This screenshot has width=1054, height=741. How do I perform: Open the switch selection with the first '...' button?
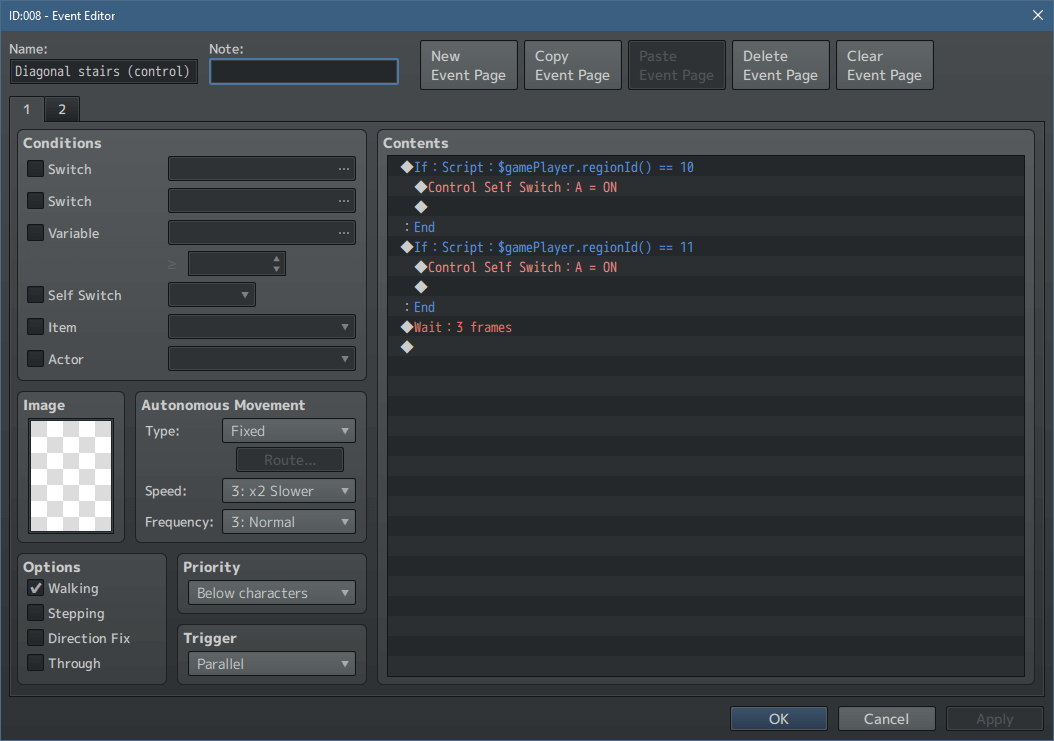(x=345, y=168)
